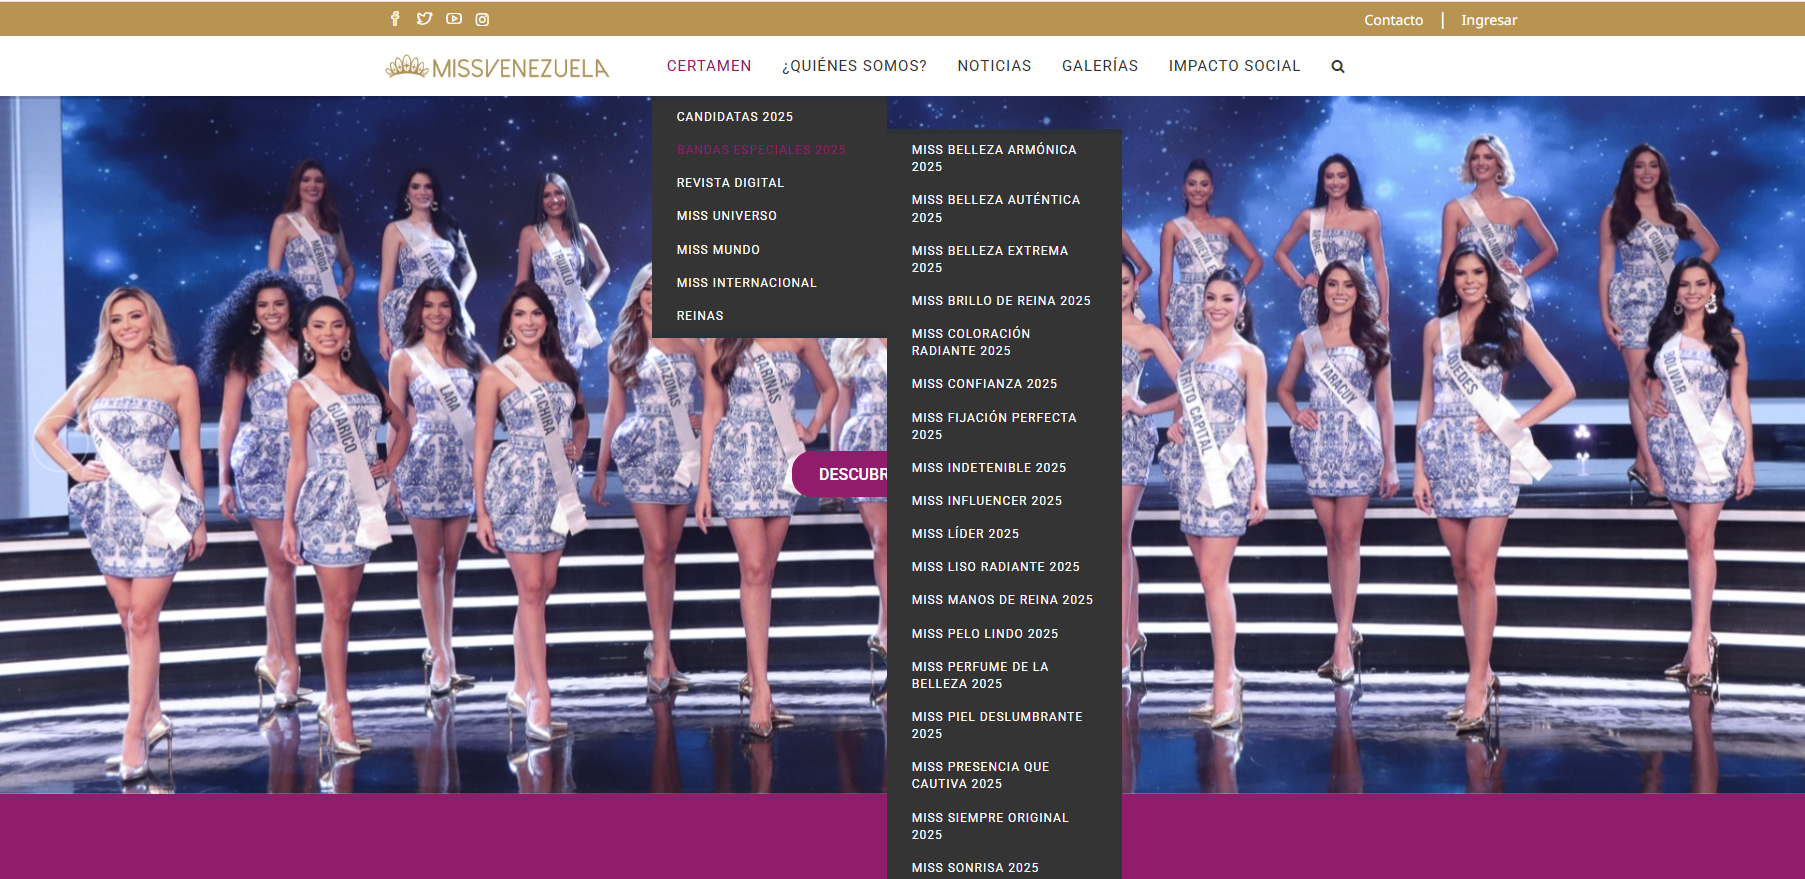The height and width of the screenshot is (879, 1805).
Task: Click the Contacto link
Action: (x=1393, y=20)
